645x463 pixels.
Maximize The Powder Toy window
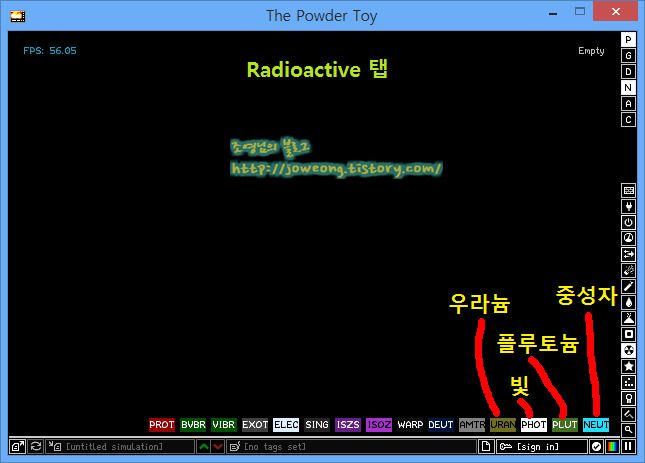(x=580, y=12)
